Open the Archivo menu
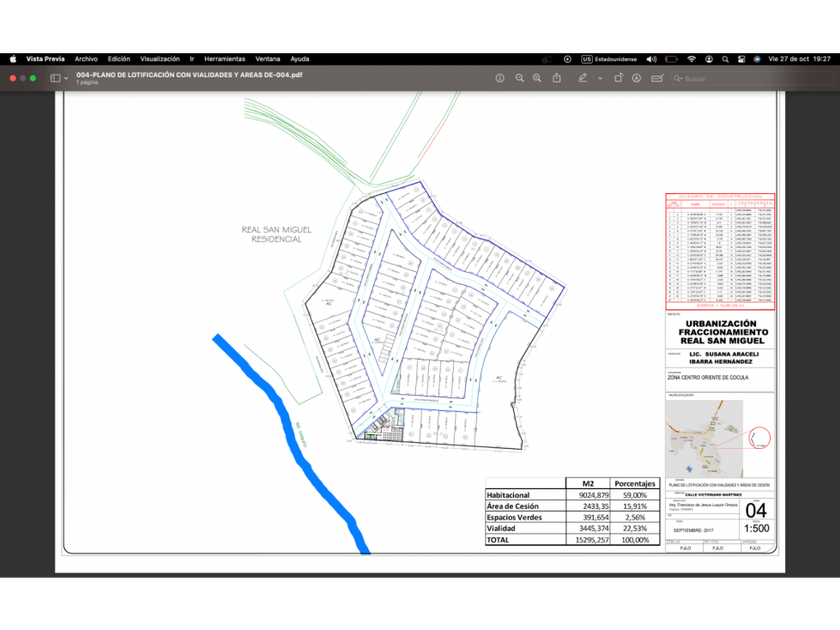 (86, 59)
